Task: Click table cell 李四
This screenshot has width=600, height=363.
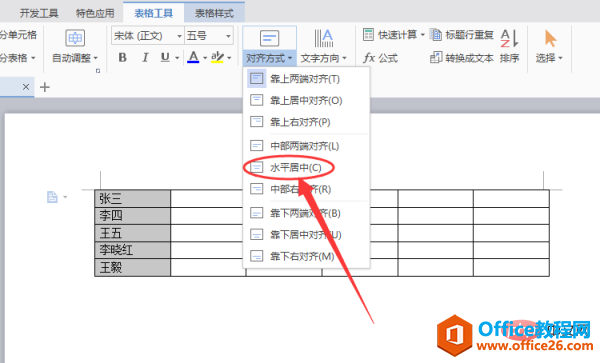Action: pyautogui.click(x=132, y=216)
